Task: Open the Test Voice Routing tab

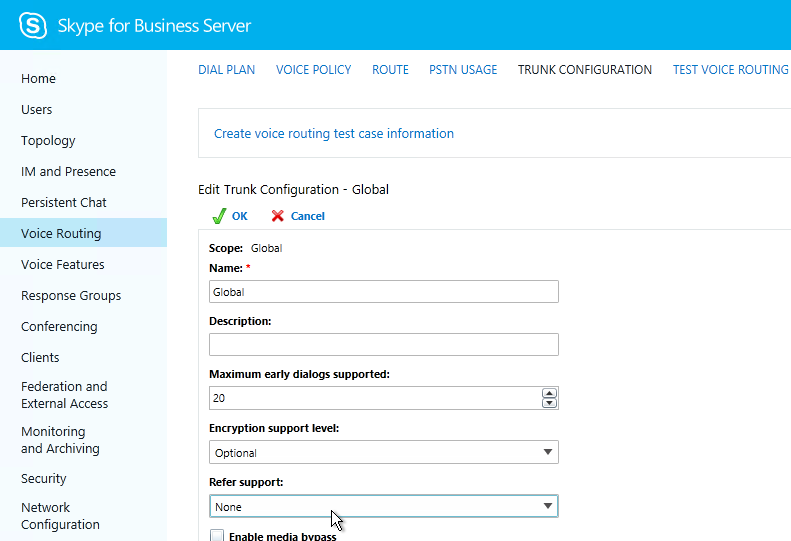Action: (730, 70)
